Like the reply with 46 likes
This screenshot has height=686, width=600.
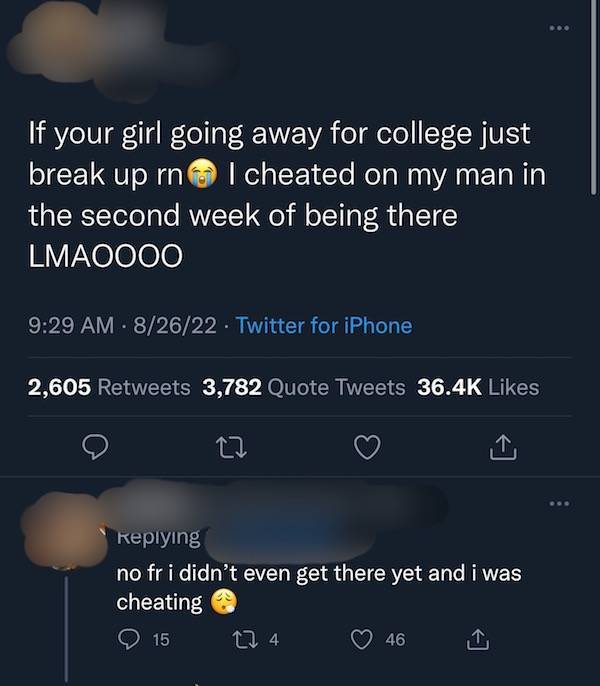(379, 639)
